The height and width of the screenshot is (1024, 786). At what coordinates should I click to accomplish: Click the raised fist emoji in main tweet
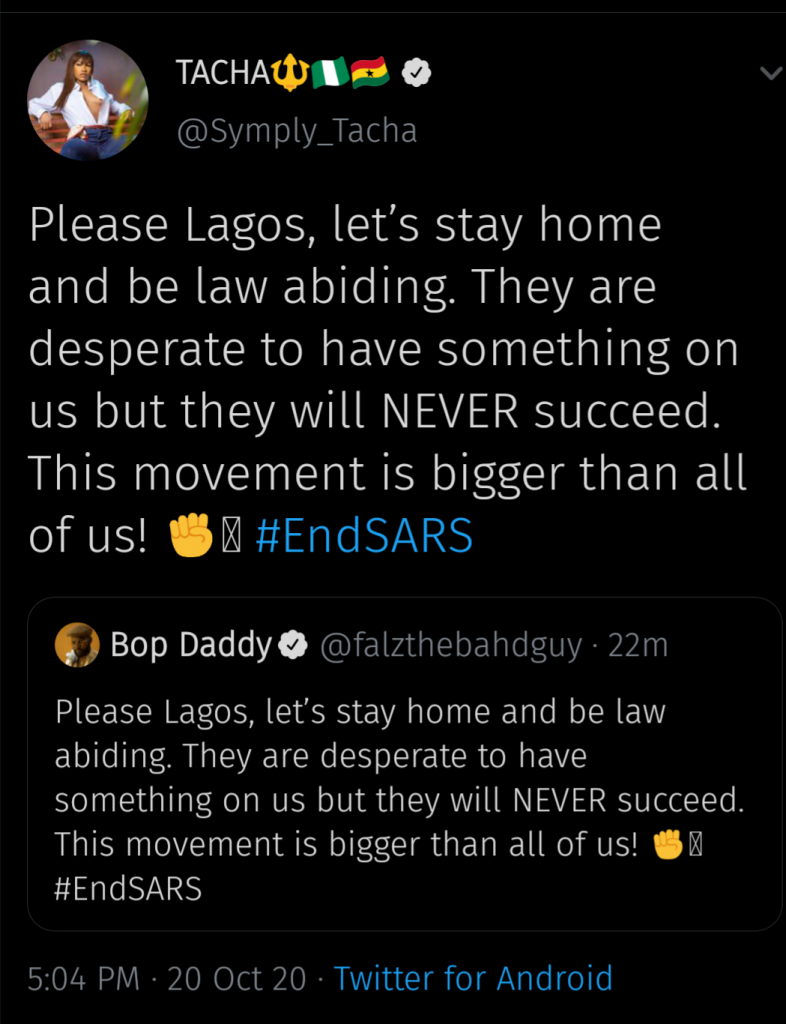pyautogui.click(x=190, y=538)
